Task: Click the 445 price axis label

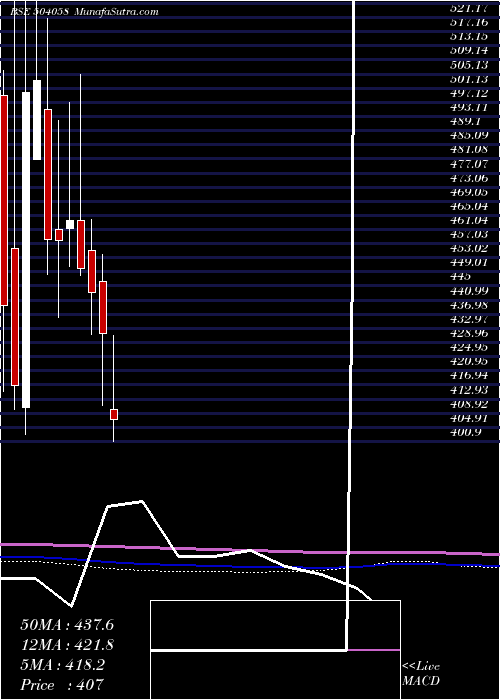Action: (x=462, y=277)
